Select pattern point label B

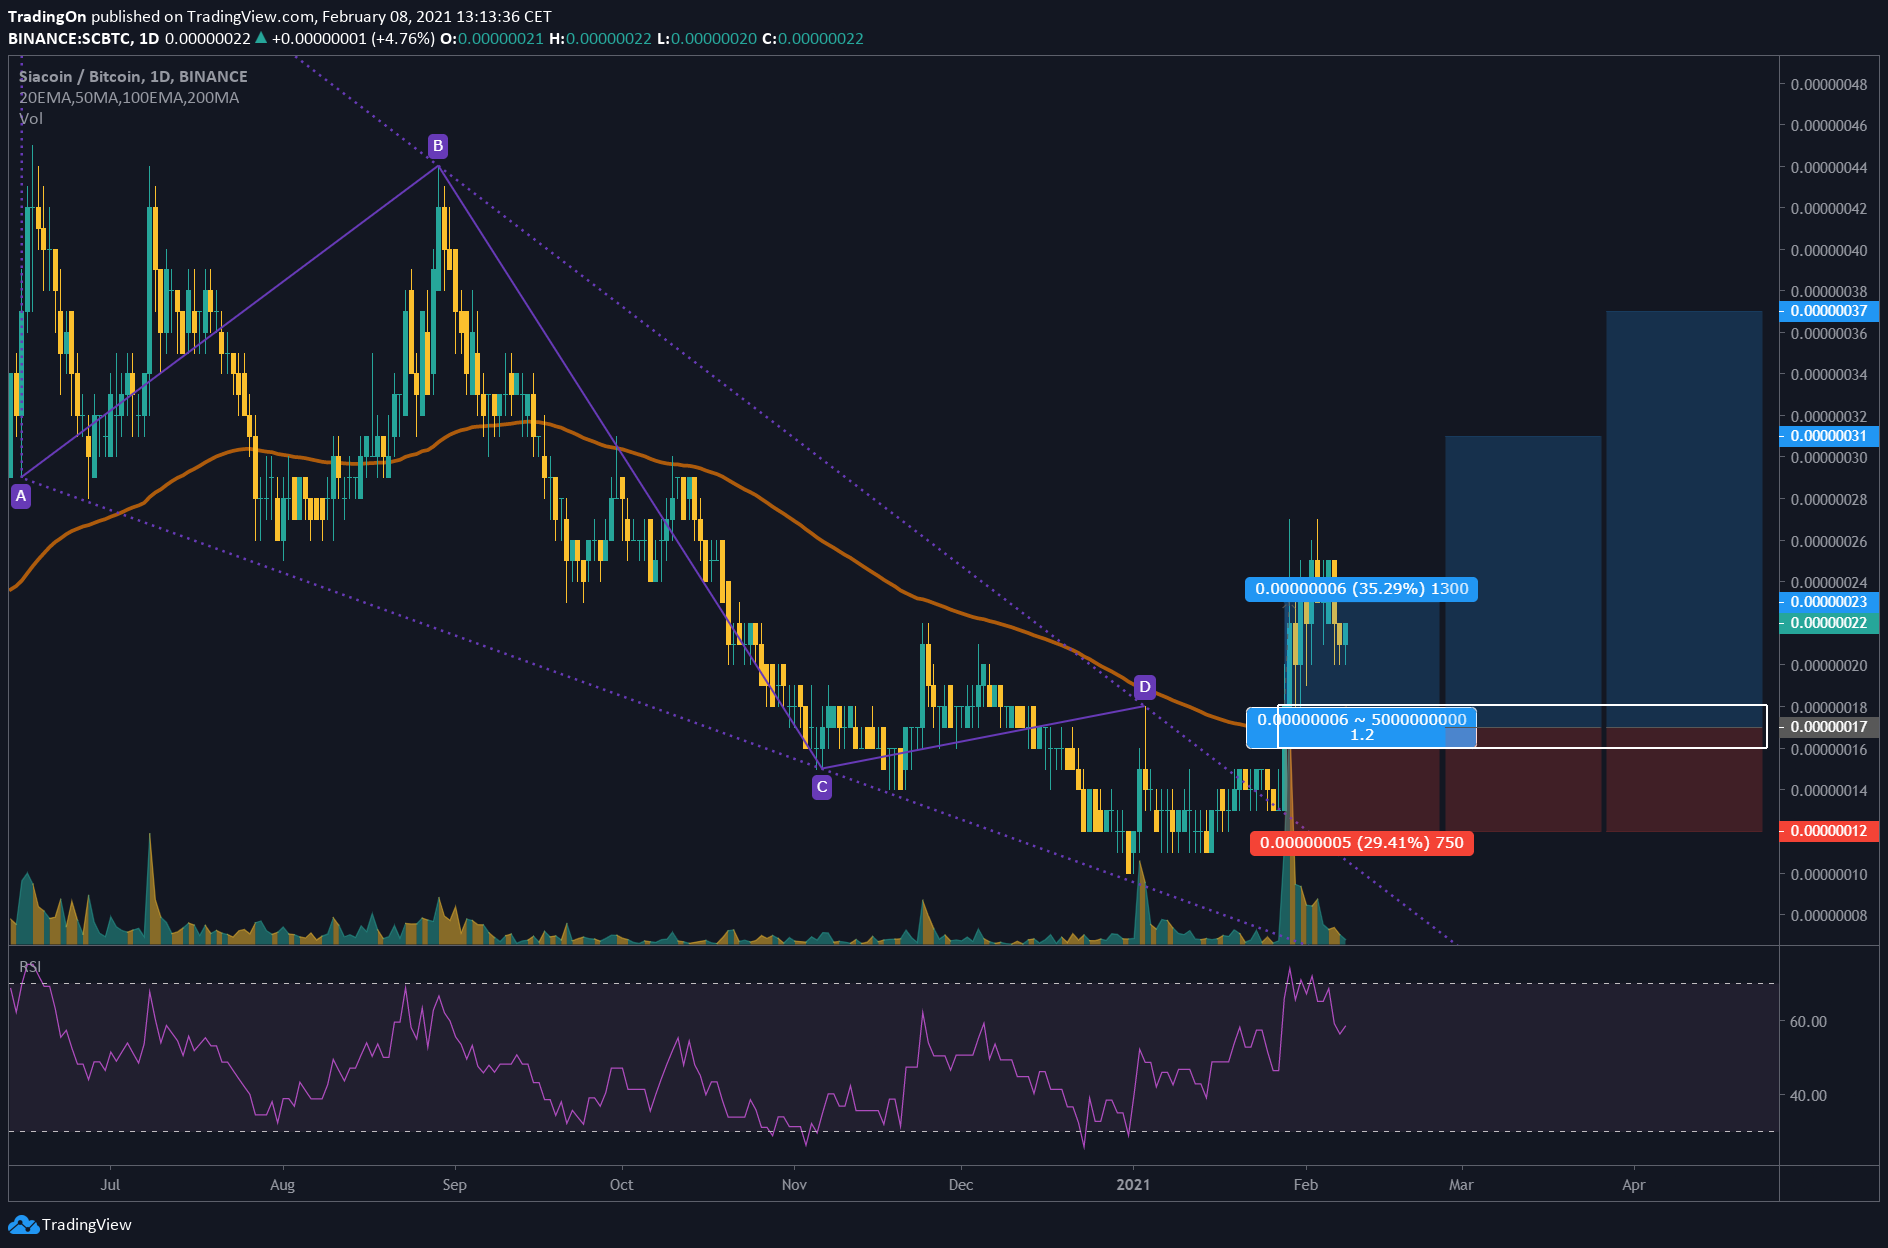437,146
